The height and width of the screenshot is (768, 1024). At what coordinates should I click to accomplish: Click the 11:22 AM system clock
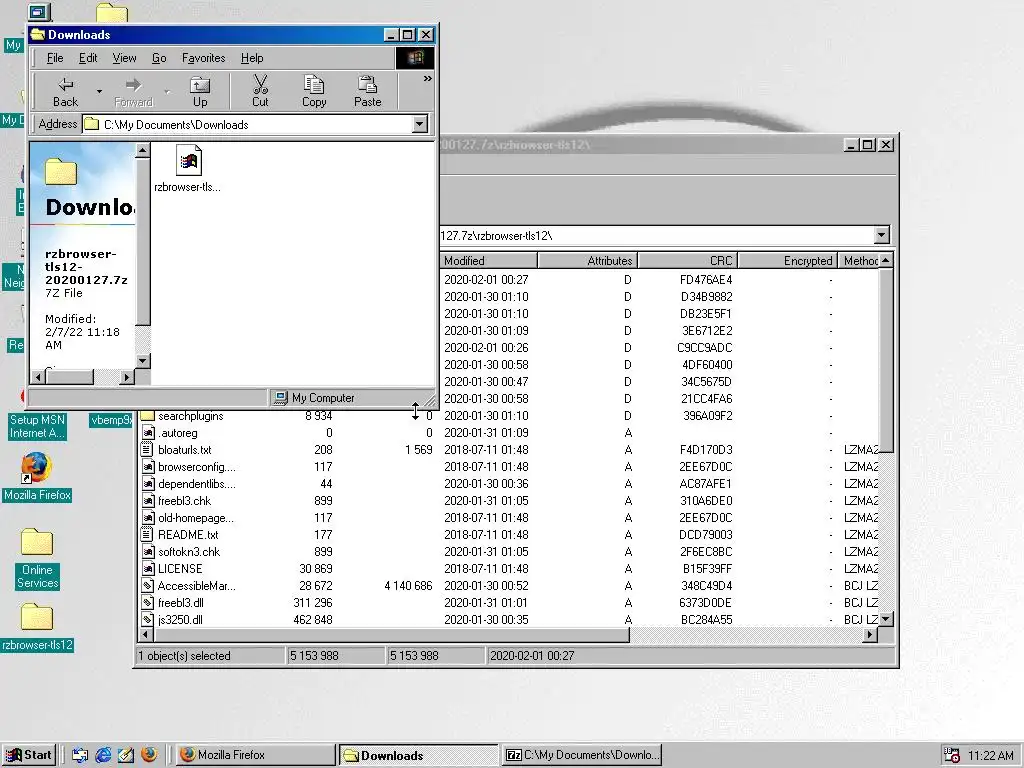pyautogui.click(x=991, y=756)
